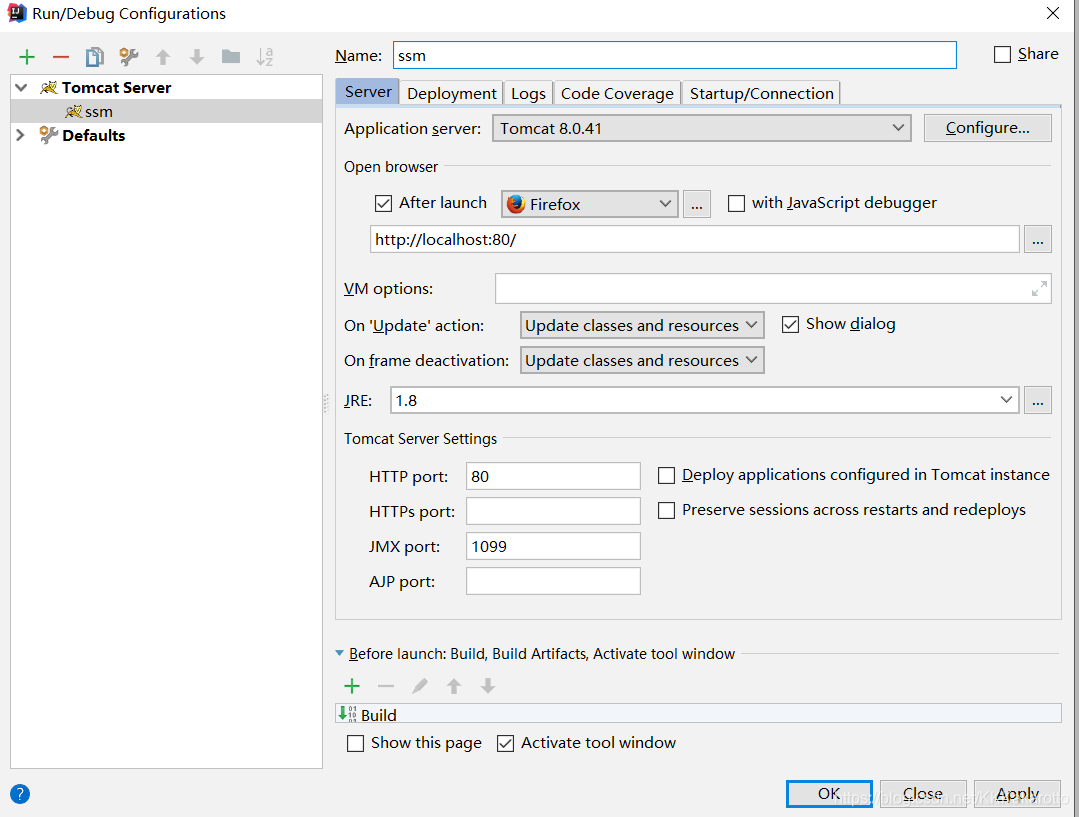
Task: Select the Build task row
Action: coord(698,714)
